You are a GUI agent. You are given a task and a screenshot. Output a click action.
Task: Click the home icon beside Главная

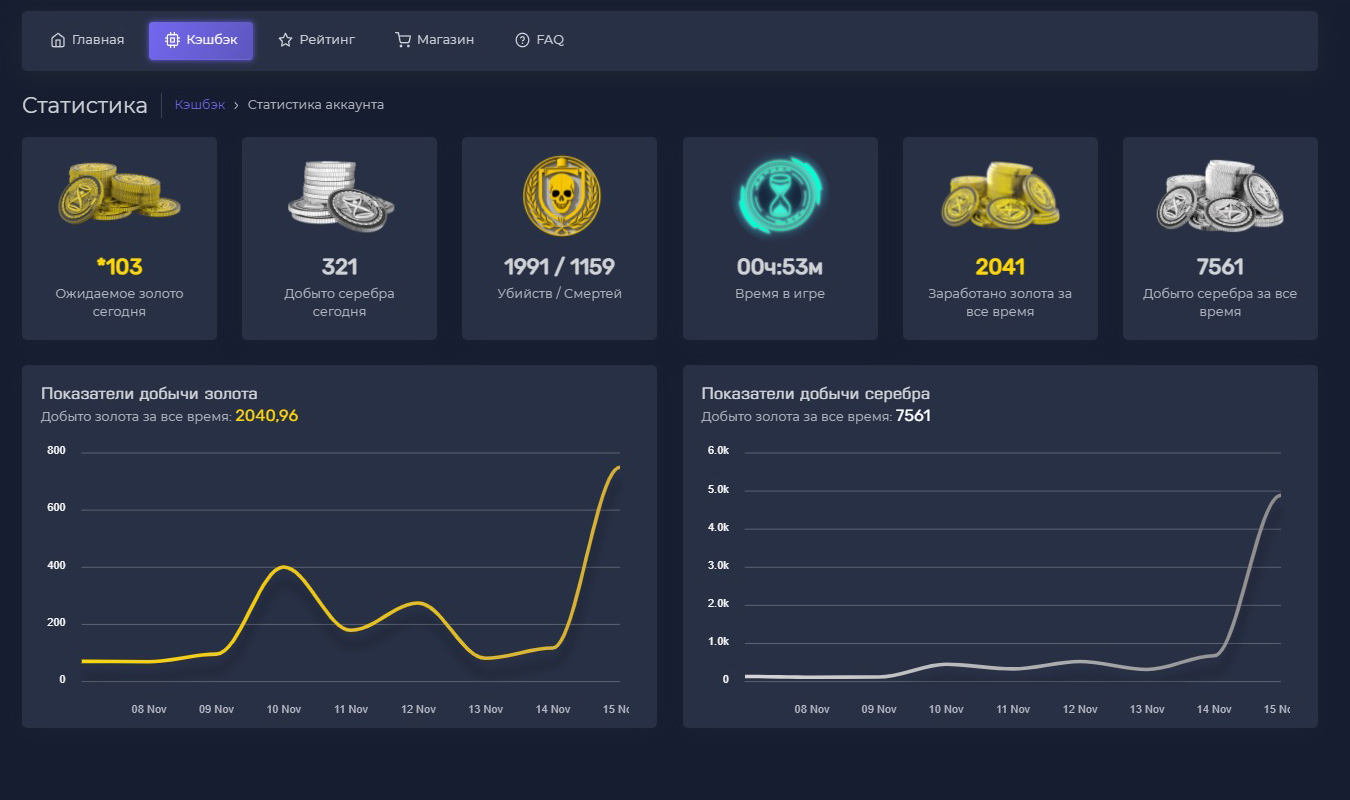(58, 40)
